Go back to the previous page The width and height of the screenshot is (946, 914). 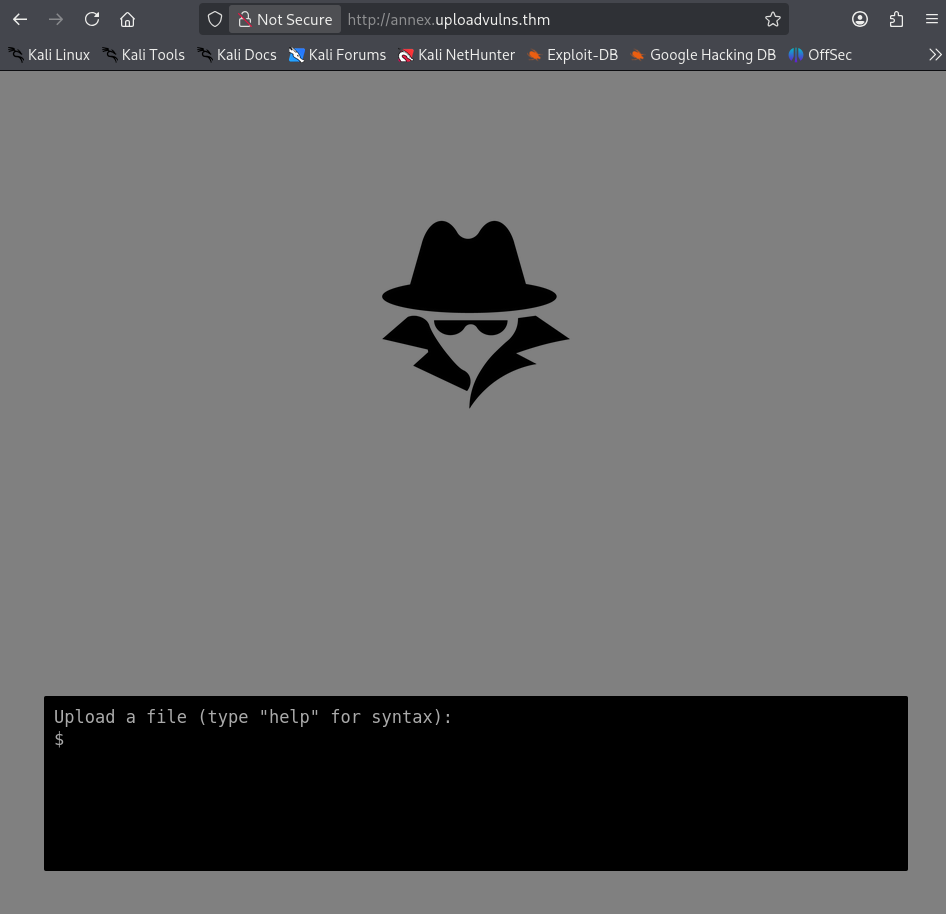pyautogui.click(x=20, y=19)
